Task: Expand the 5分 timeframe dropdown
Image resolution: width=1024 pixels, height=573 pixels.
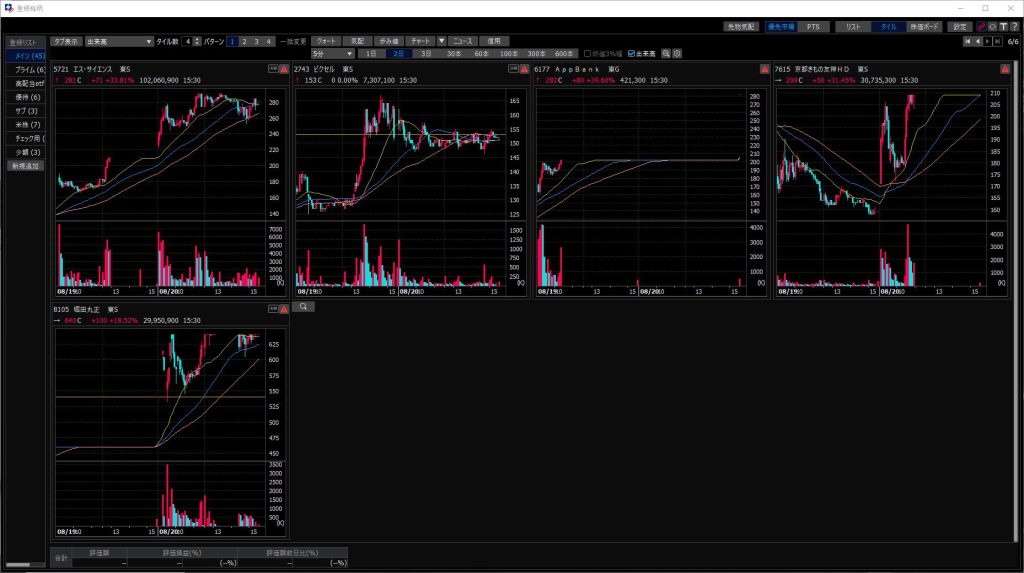Action: (x=332, y=53)
